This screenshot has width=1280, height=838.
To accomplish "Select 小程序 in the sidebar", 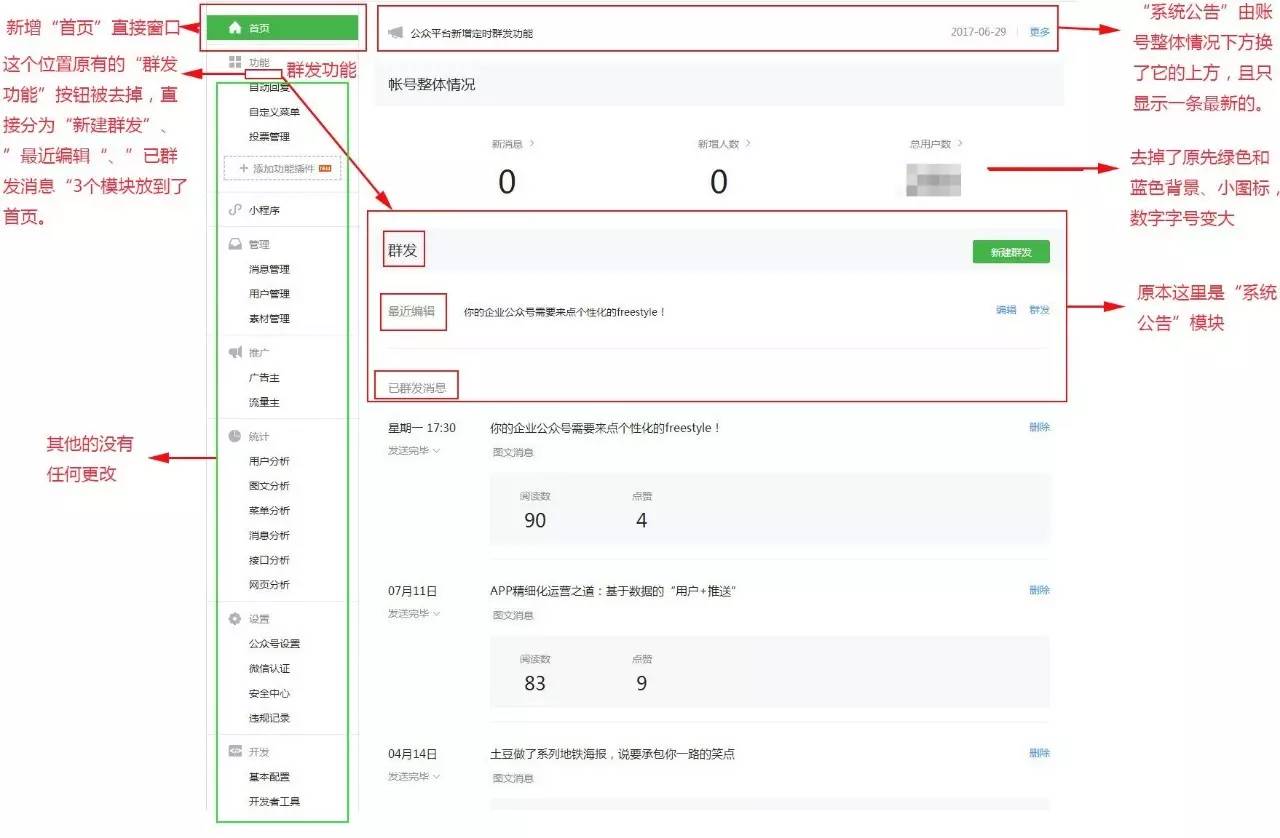I will (x=264, y=210).
